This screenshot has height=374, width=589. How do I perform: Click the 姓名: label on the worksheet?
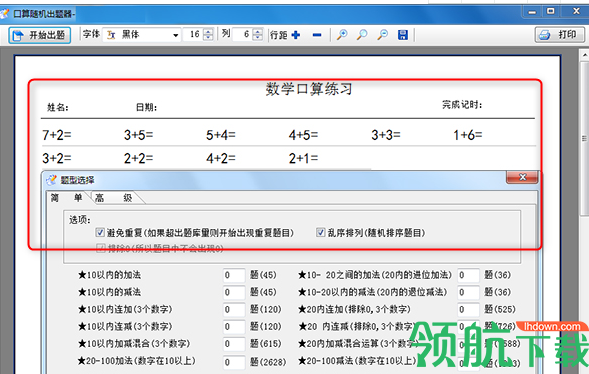[x=57, y=108]
